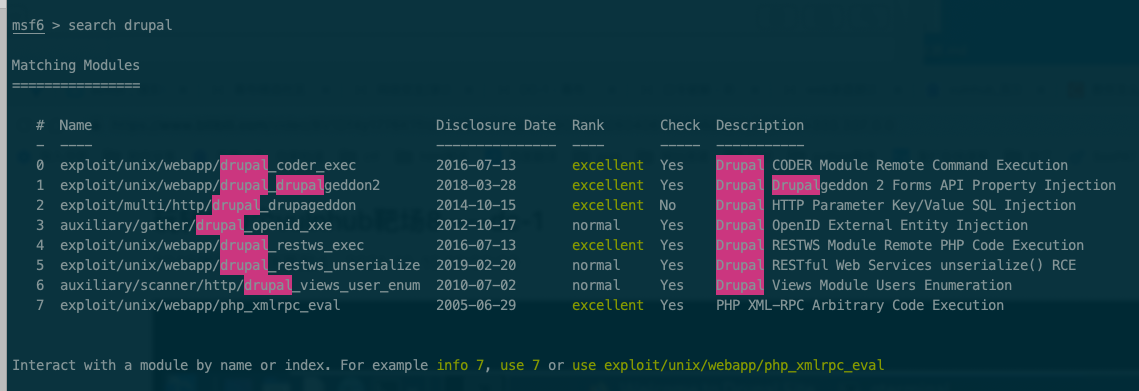Click the Description column header
Image resolution: width=1139 pixels, height=391 pixels.
[760, 125]
